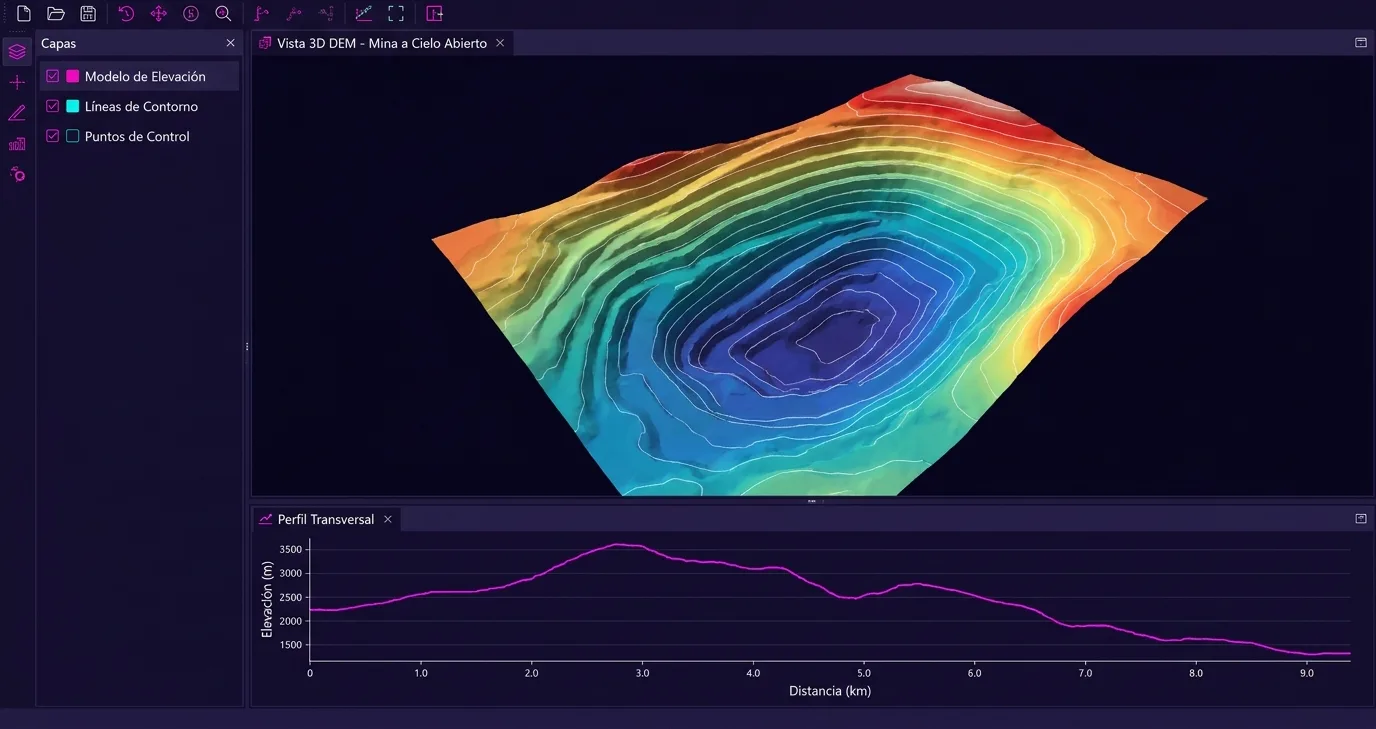Create a new document from the toolbar
Image resolution: width=1376 pixels, height=729 pixels.
[24, 14]
